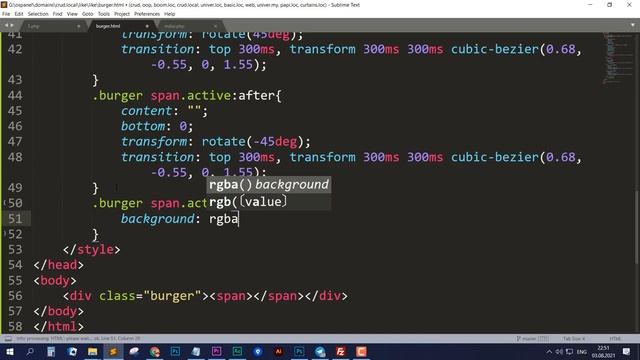Open the View menu
Screen dimensions: 640x360
point(72,14)
